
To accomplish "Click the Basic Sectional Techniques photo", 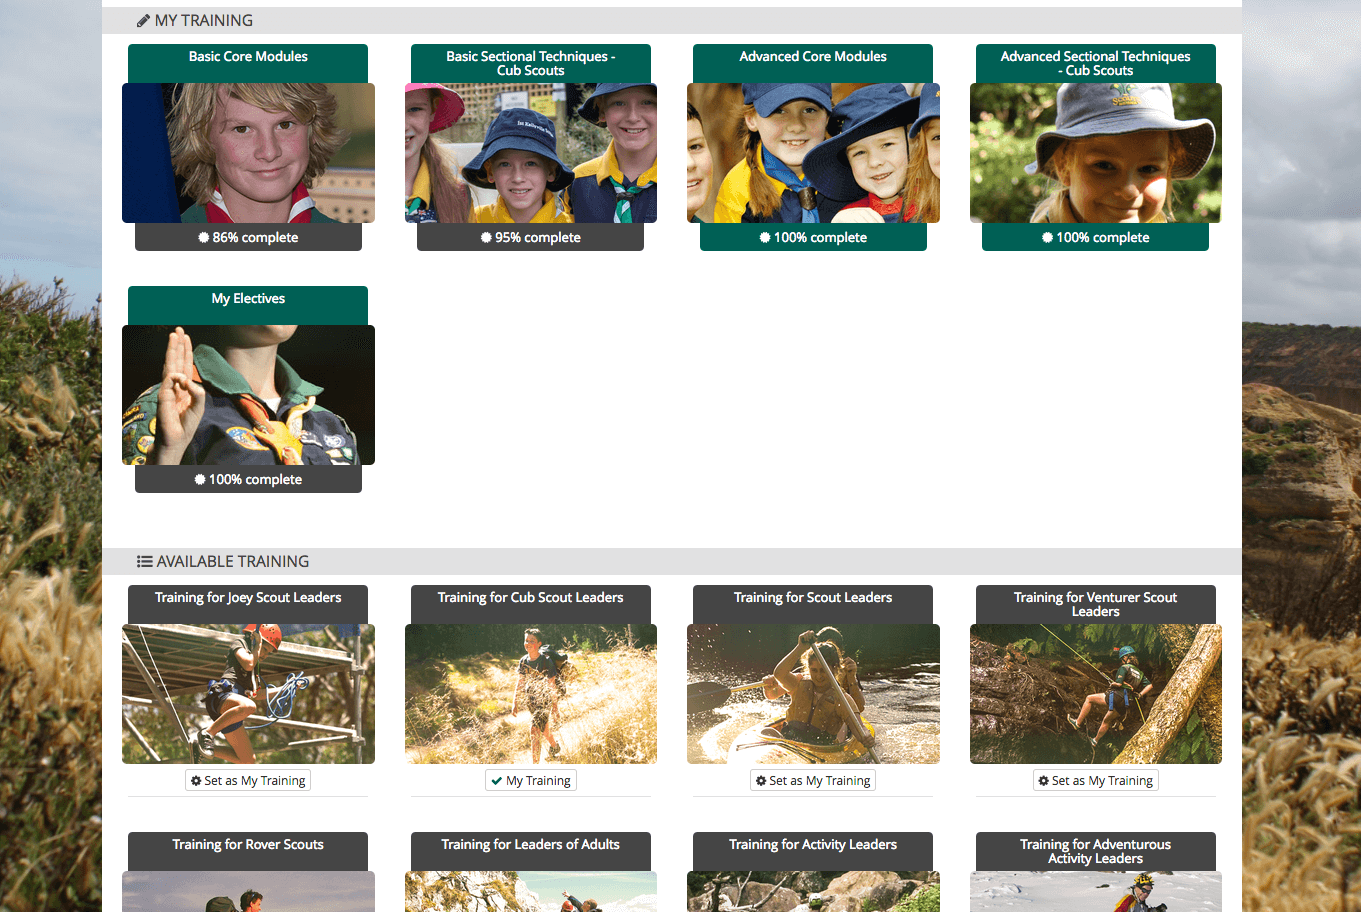I will pos(531,153).
